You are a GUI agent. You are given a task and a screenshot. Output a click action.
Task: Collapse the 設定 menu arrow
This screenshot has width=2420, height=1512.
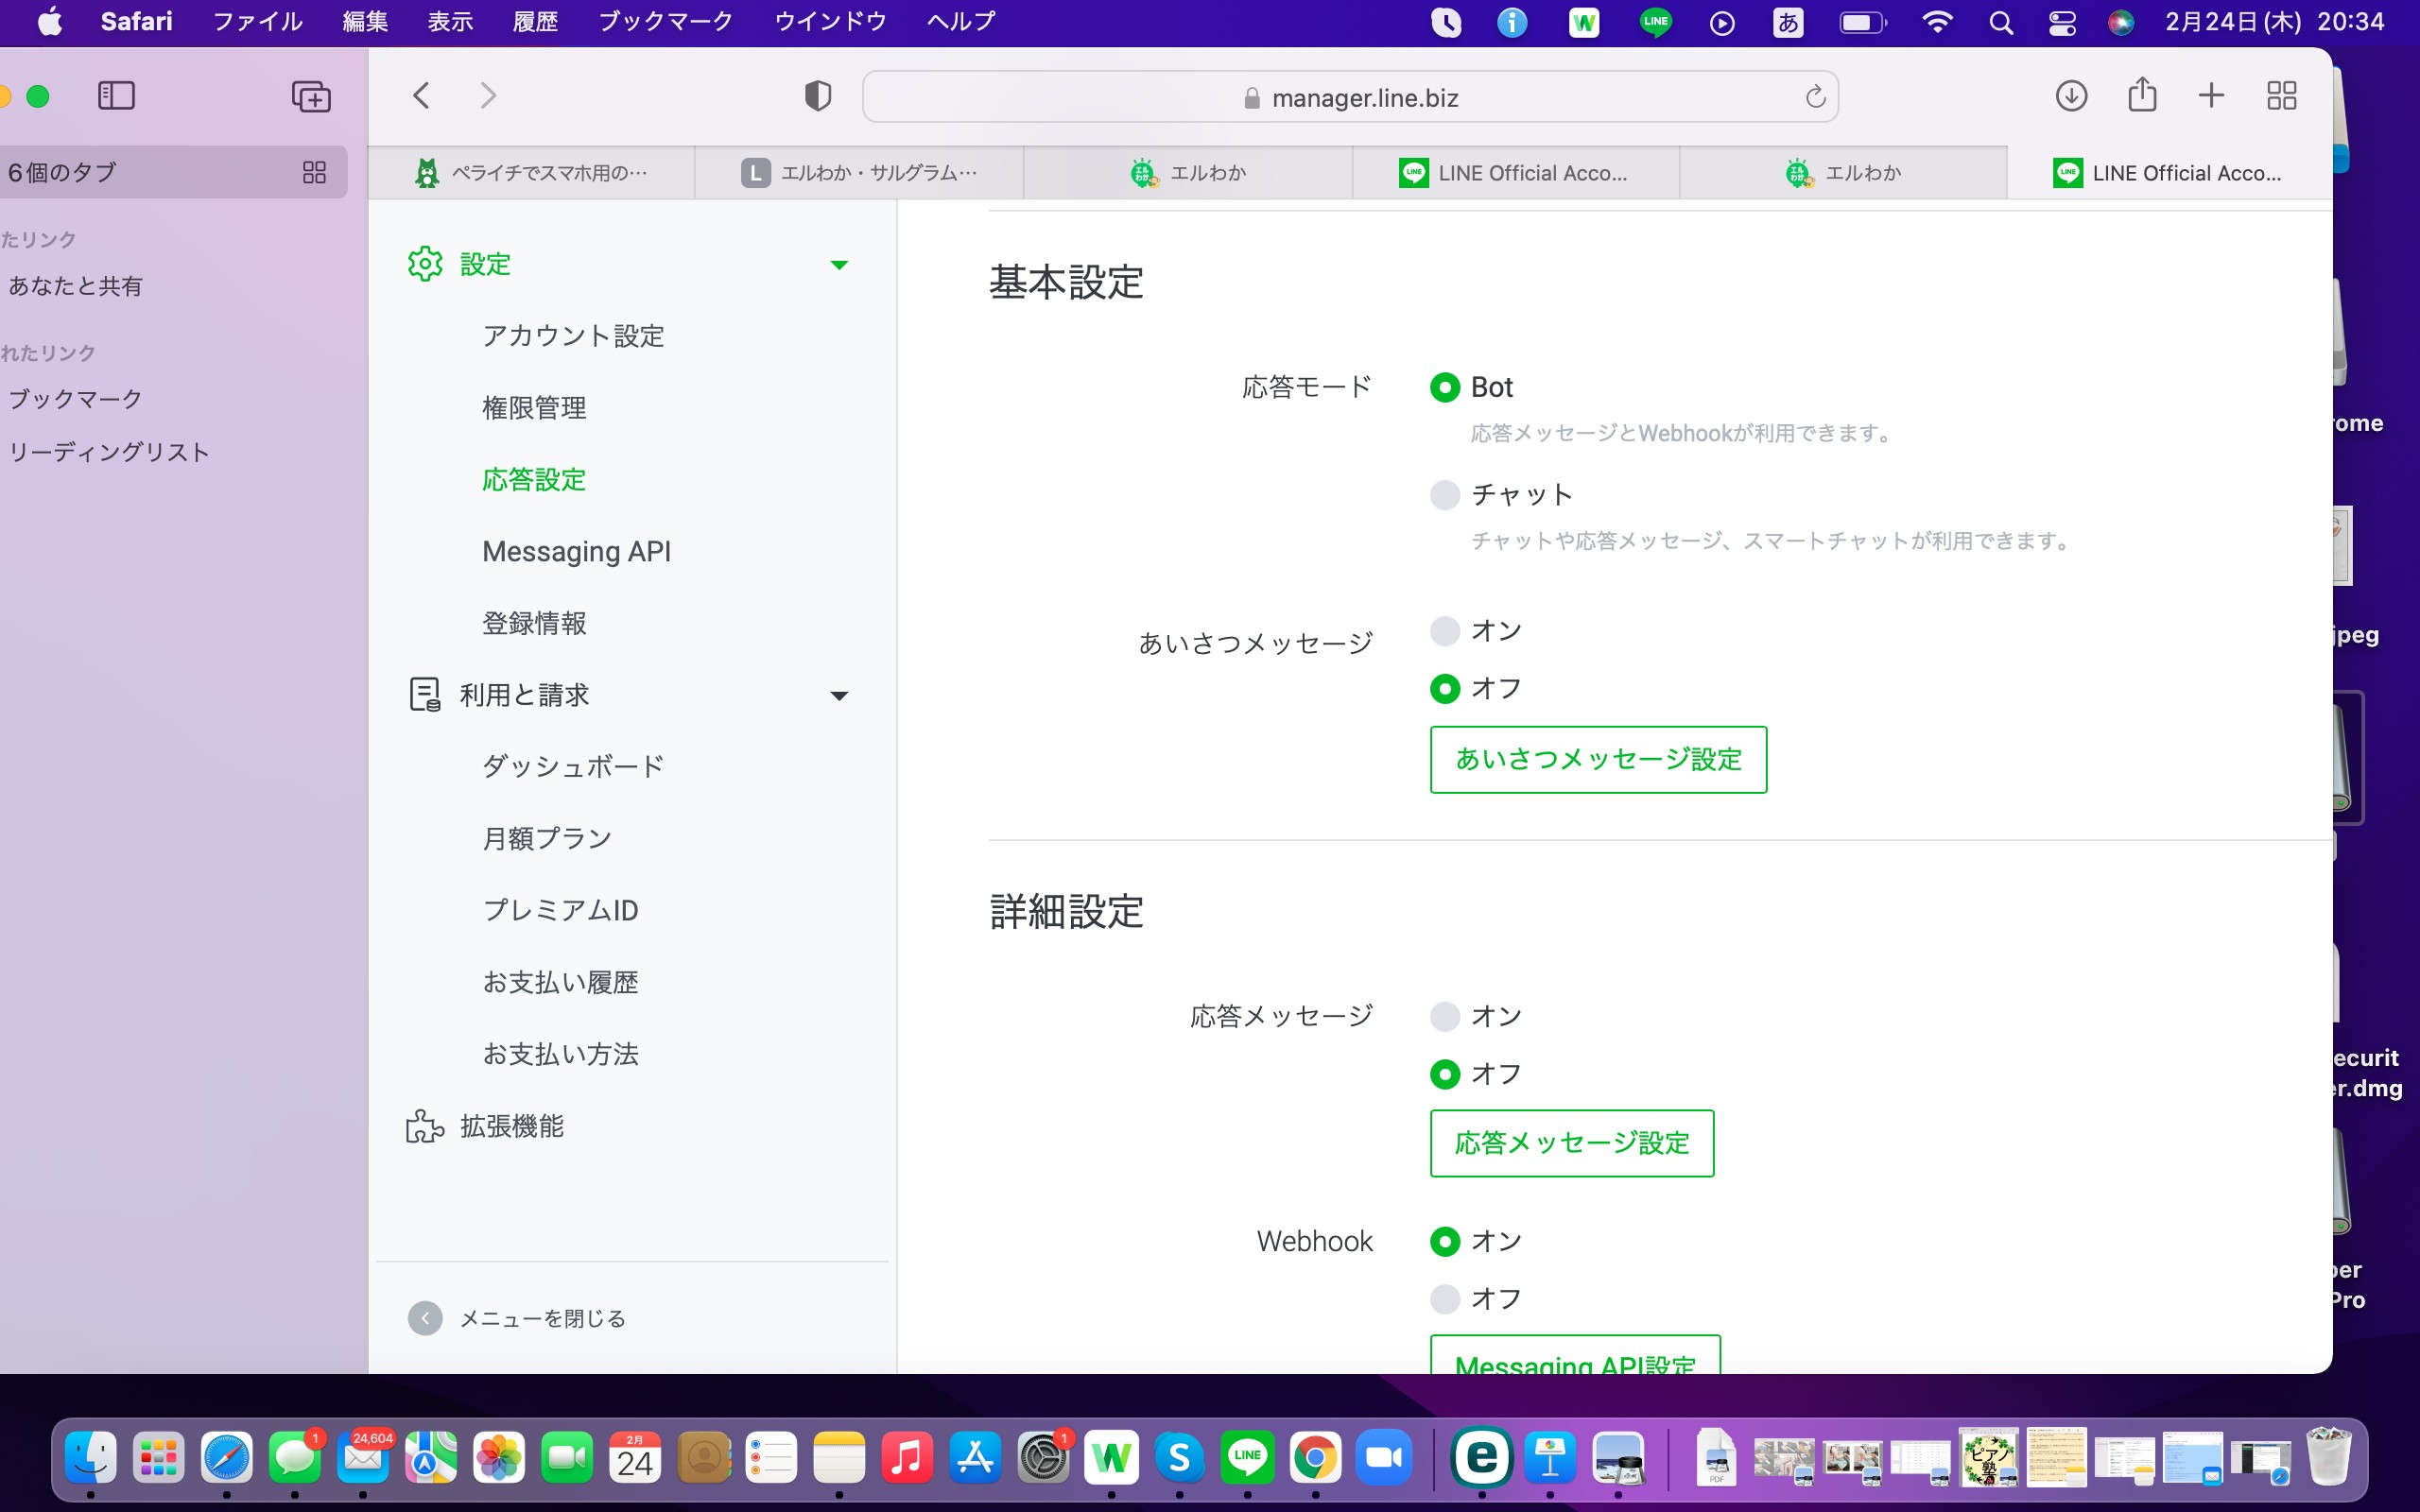click(x=839, y=265)
